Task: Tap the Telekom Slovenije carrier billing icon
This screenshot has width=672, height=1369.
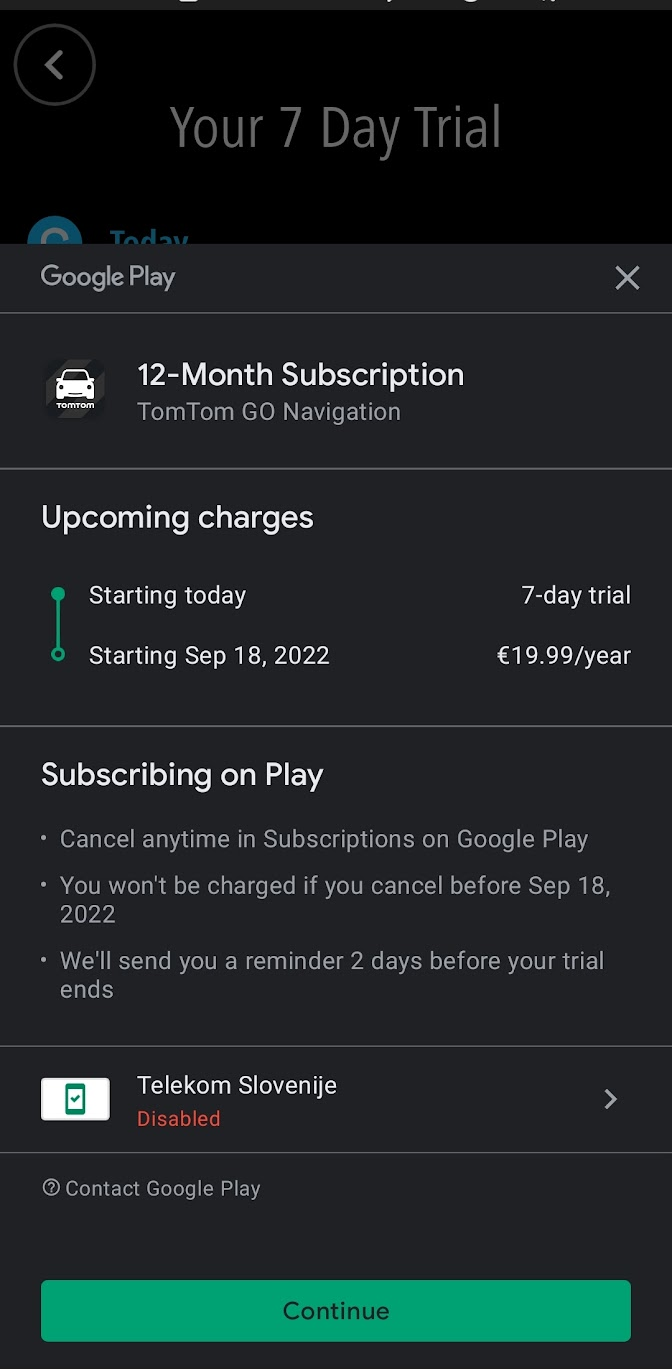Action: (x=75, y=1099)
